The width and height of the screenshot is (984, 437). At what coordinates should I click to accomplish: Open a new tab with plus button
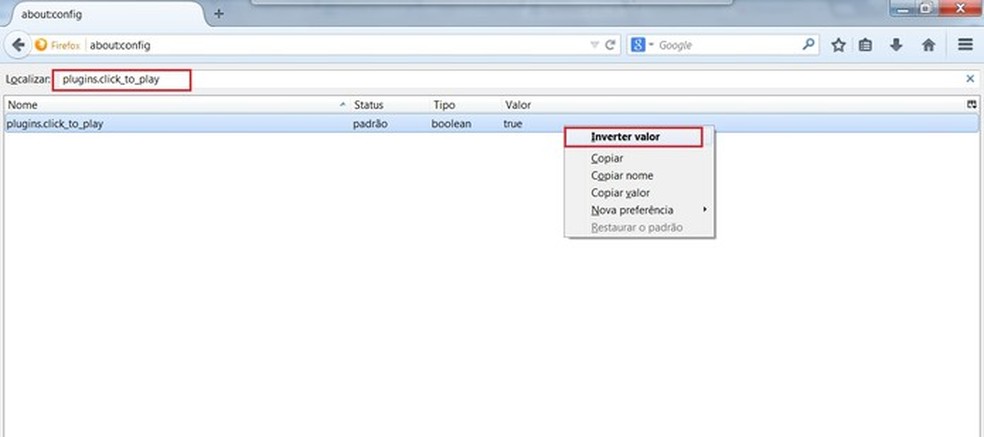(x=218, y=14)
